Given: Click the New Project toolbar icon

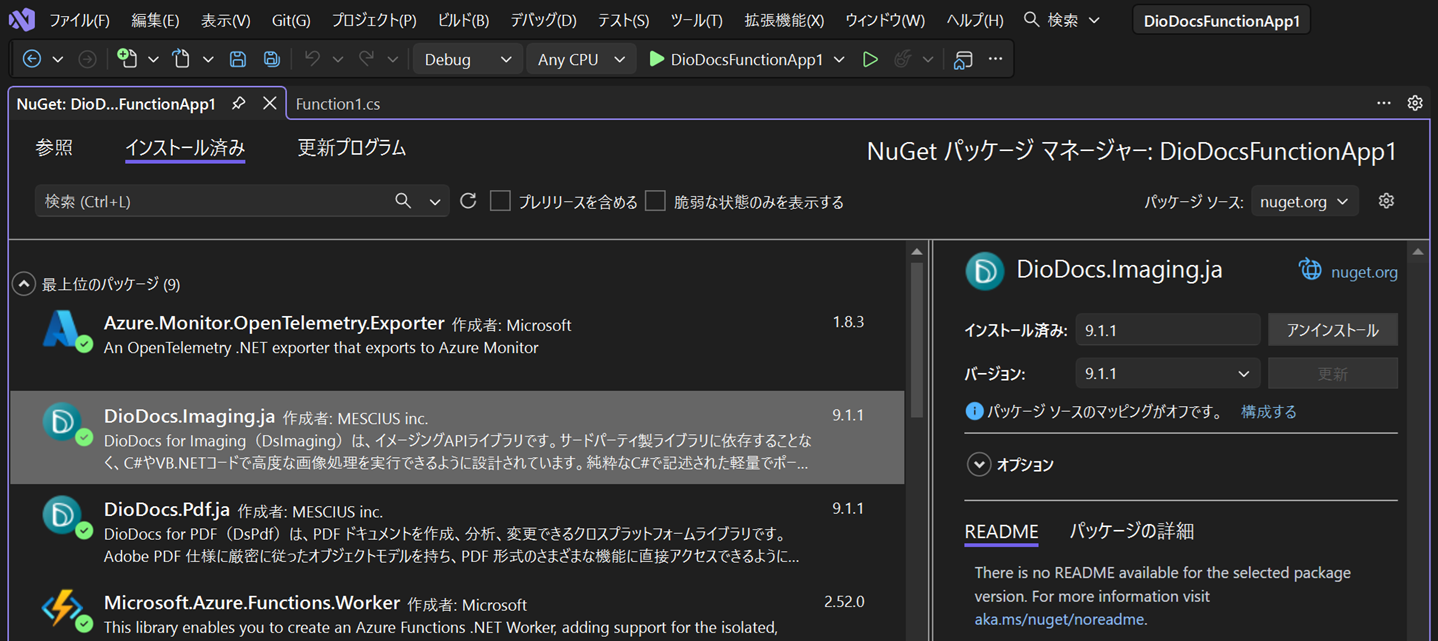Looking at the screenshot, I should (127, 59).
